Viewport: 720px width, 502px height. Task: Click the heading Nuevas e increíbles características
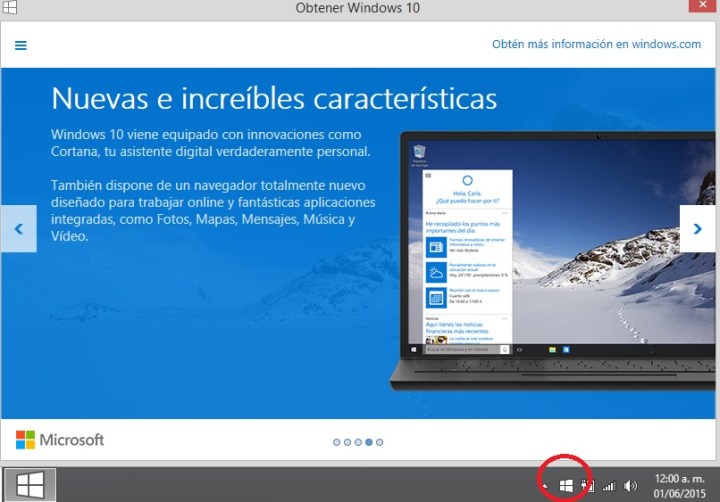(274, 98)
